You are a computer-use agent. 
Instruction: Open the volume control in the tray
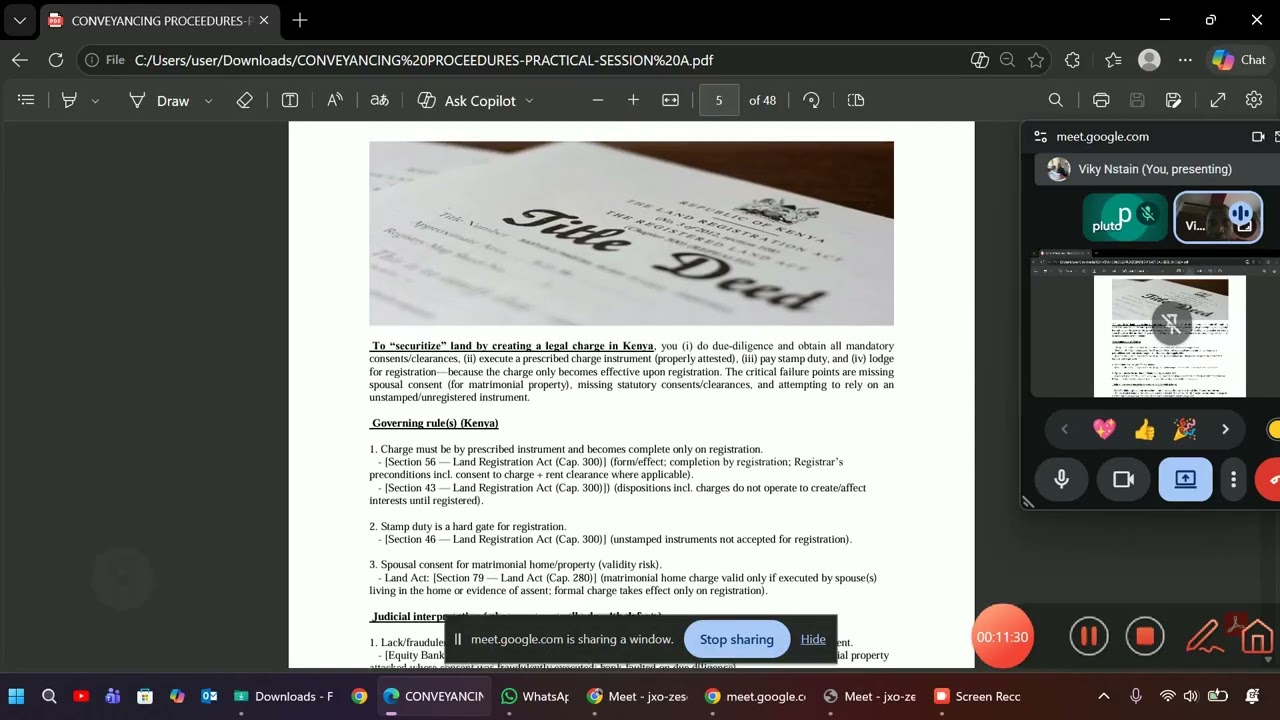[x=1190, y=696]
